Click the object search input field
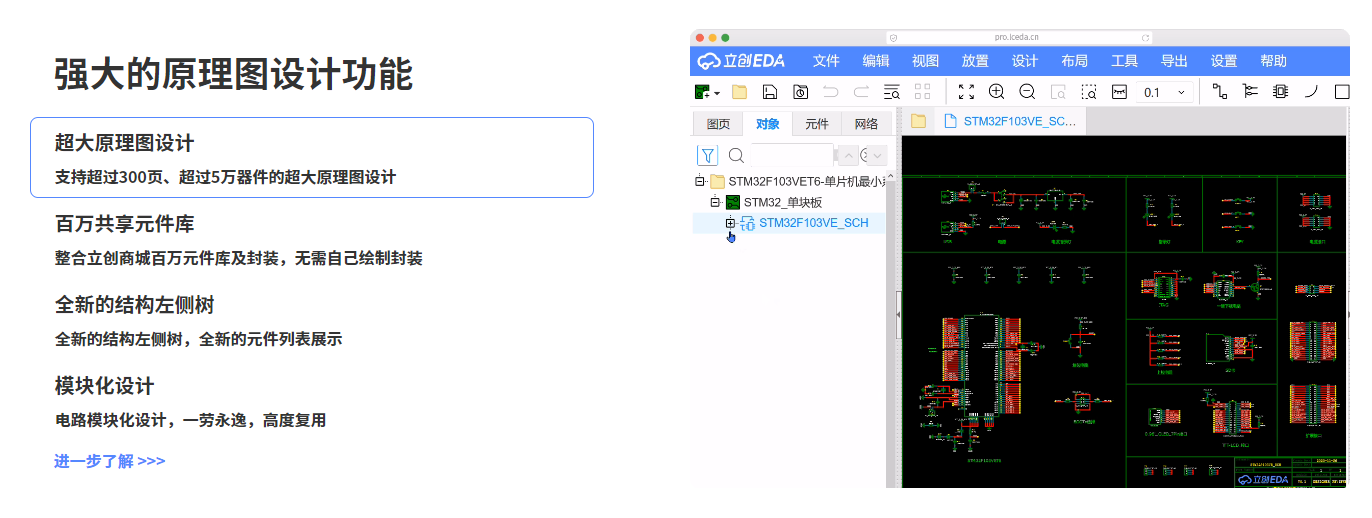The width and height of the screenshot is (1372, 518). point(792,155)
